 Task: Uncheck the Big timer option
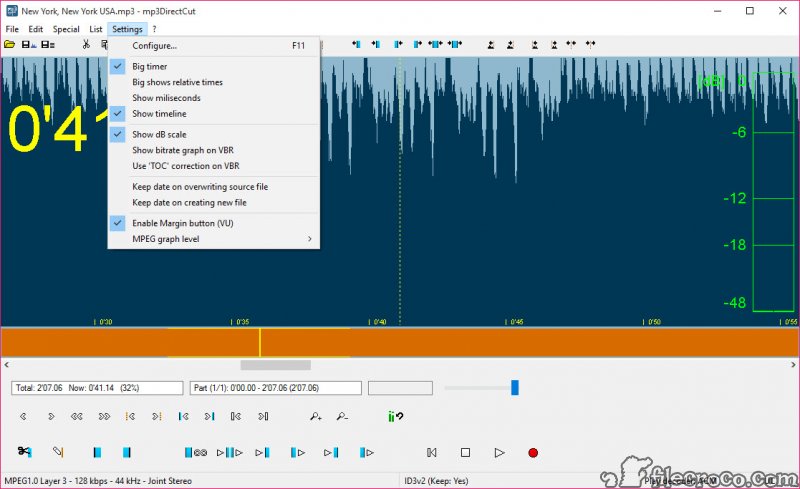(214, 66)
